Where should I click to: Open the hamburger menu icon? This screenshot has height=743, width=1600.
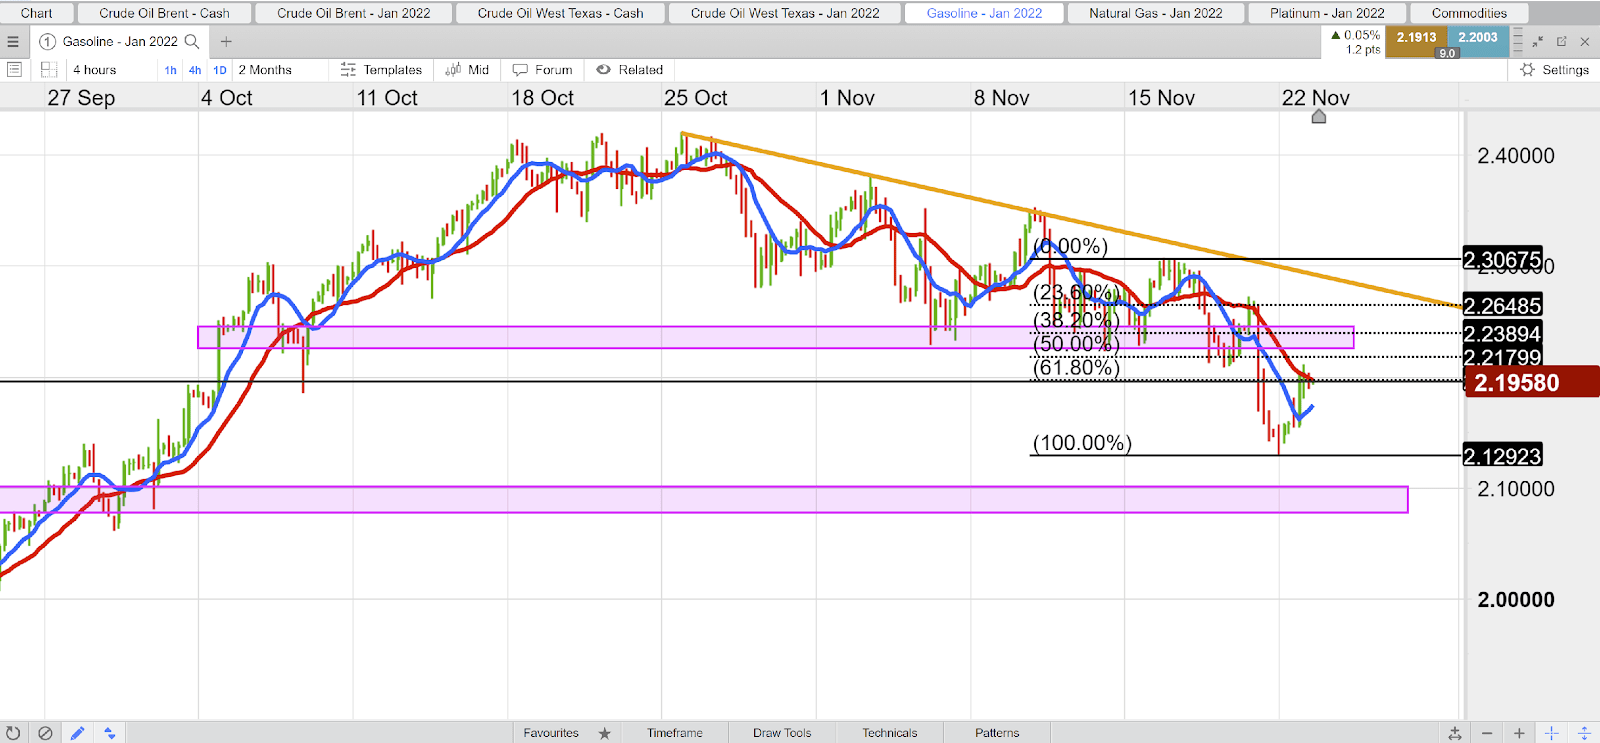click(13, 42)
